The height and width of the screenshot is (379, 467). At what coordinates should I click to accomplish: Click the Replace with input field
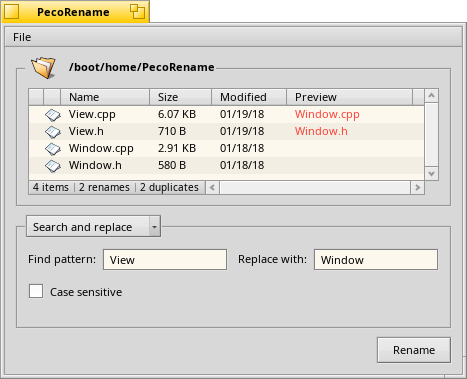click(376, 260)
